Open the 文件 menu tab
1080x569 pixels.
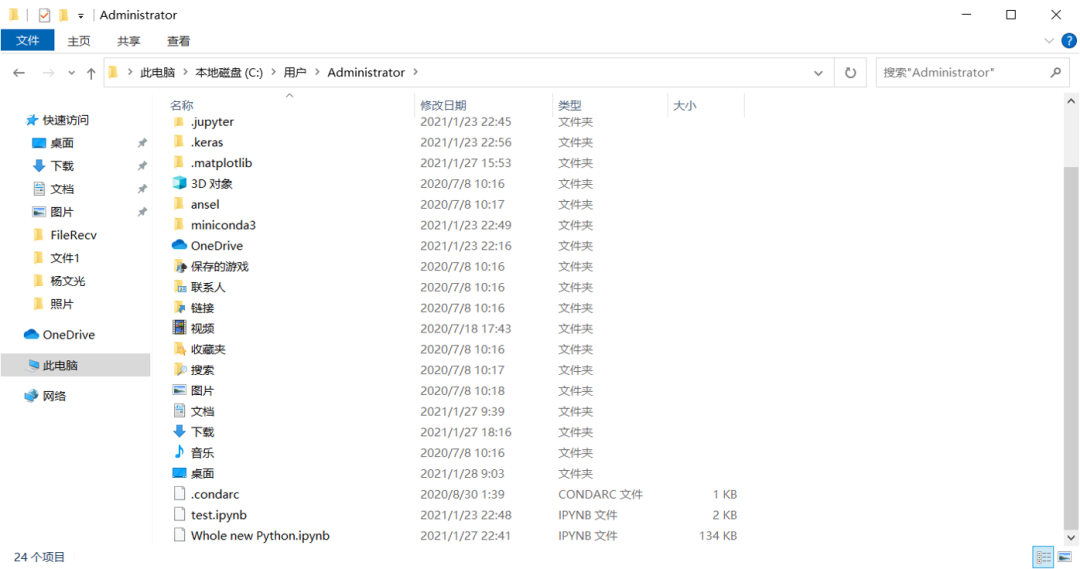pos(28,41)
